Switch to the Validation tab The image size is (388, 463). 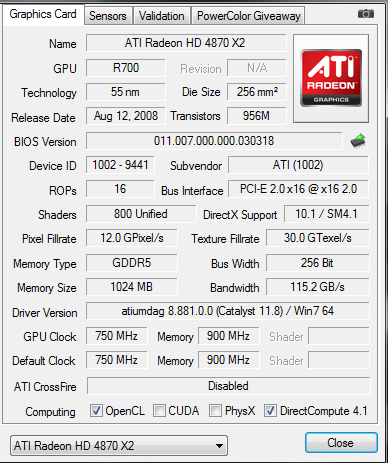click(x=162, y=16)
